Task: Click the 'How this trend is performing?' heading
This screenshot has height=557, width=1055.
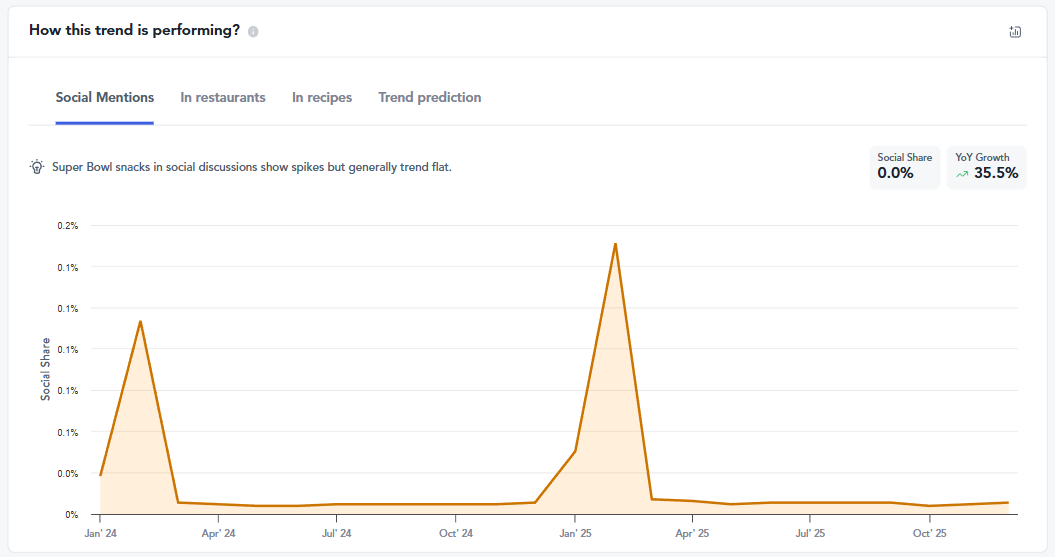Action: coord(134,30)
